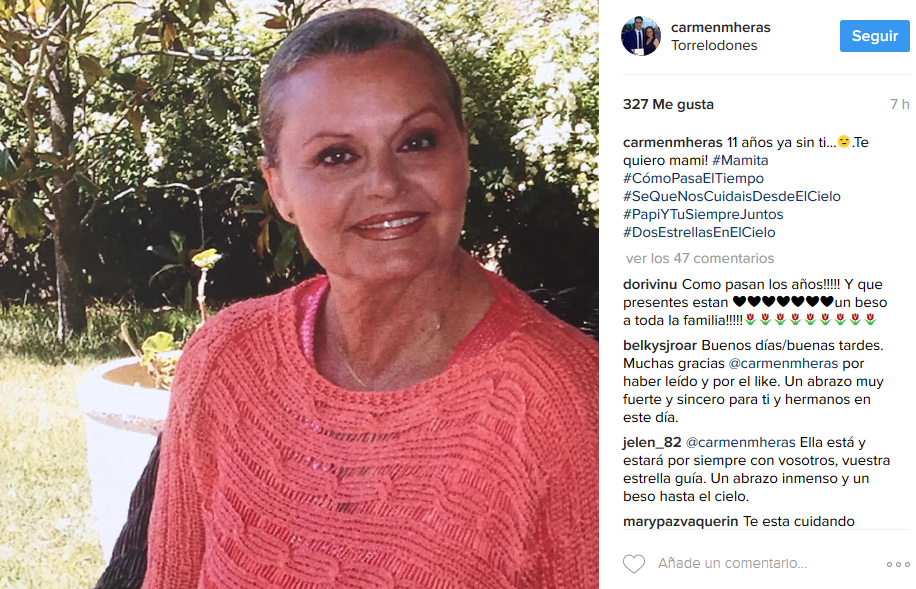Open carmenmheras profile picture avatar

click(x=641, y=36)
